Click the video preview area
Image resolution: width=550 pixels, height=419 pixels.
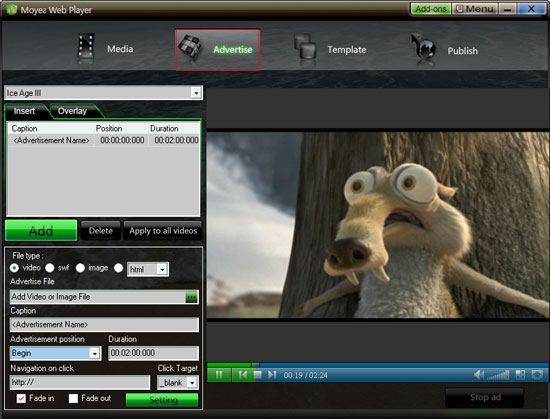378,225
